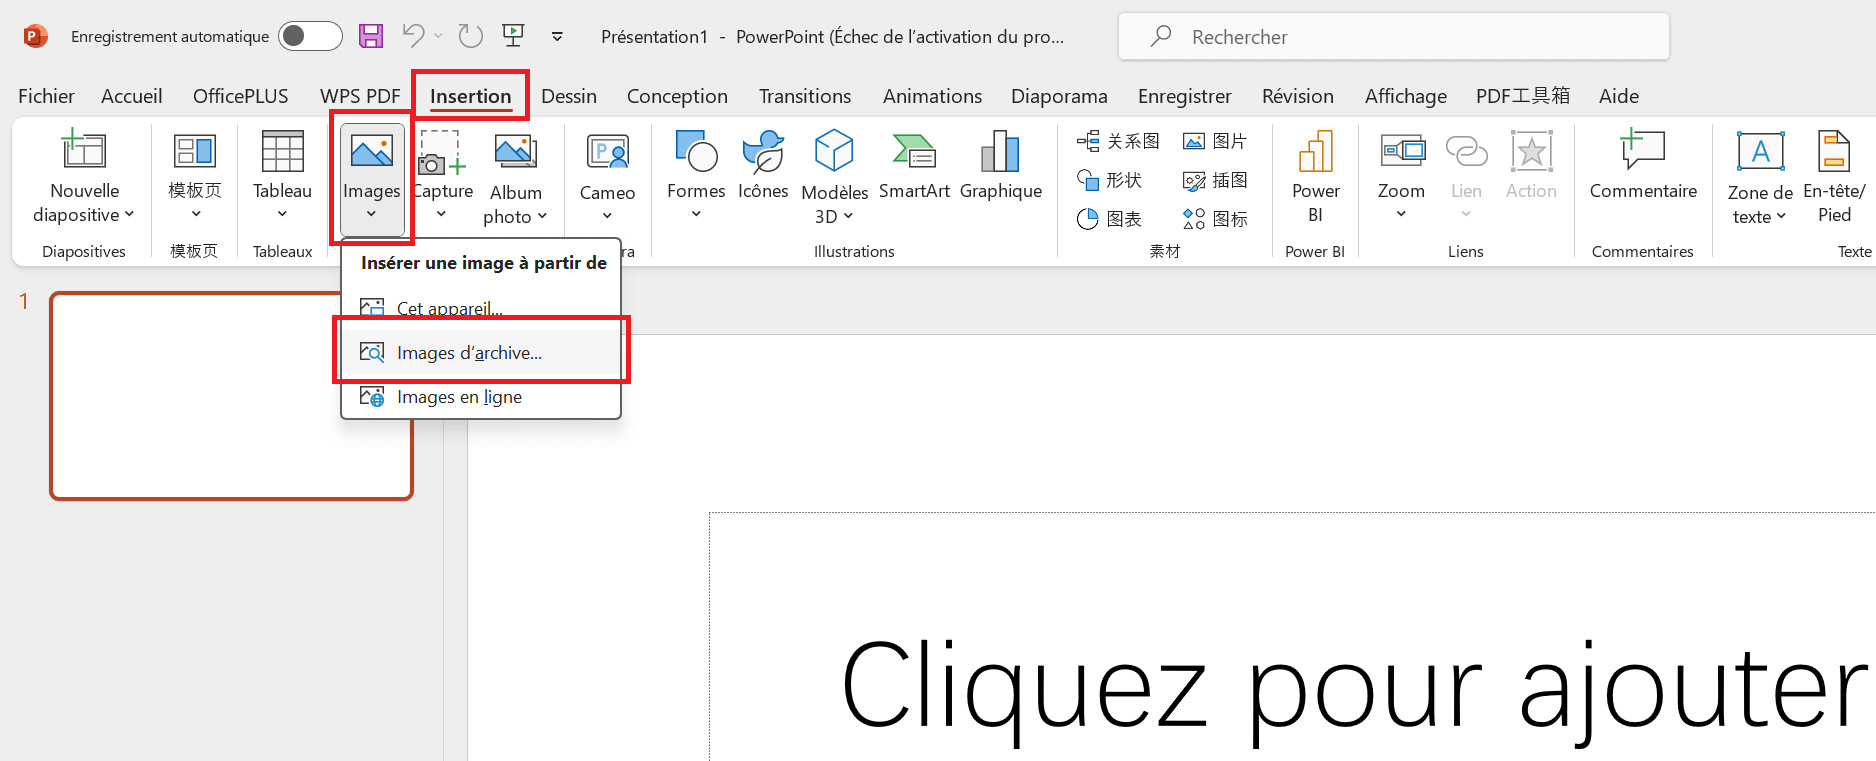Expand the Modèles 3D dropdown arrow
This screenshot has height=761, width=1876.
click(848, 217)
